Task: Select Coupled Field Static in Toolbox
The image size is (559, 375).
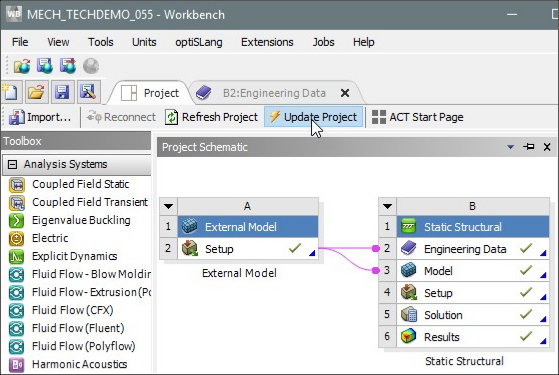Action: click(x=80, y=184)
